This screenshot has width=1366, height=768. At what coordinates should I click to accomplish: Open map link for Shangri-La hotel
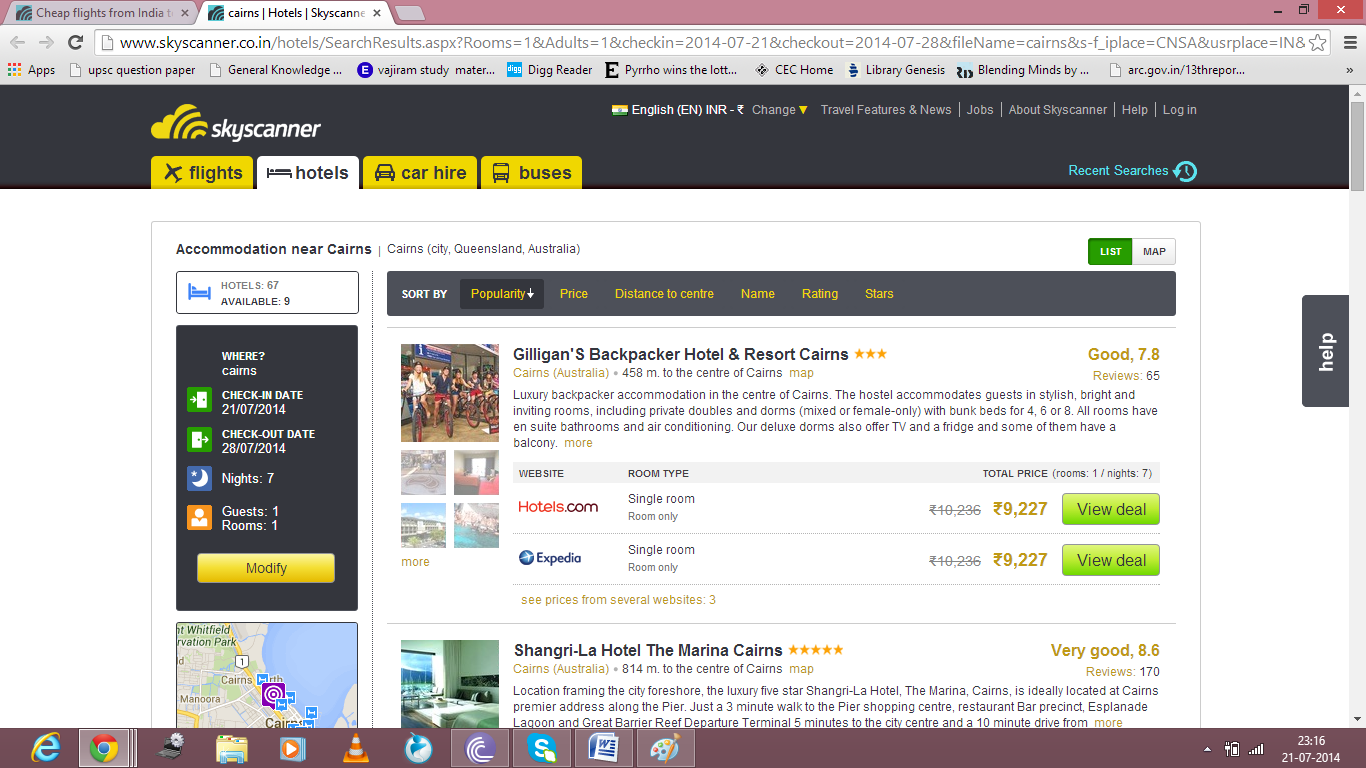(802, 669)
